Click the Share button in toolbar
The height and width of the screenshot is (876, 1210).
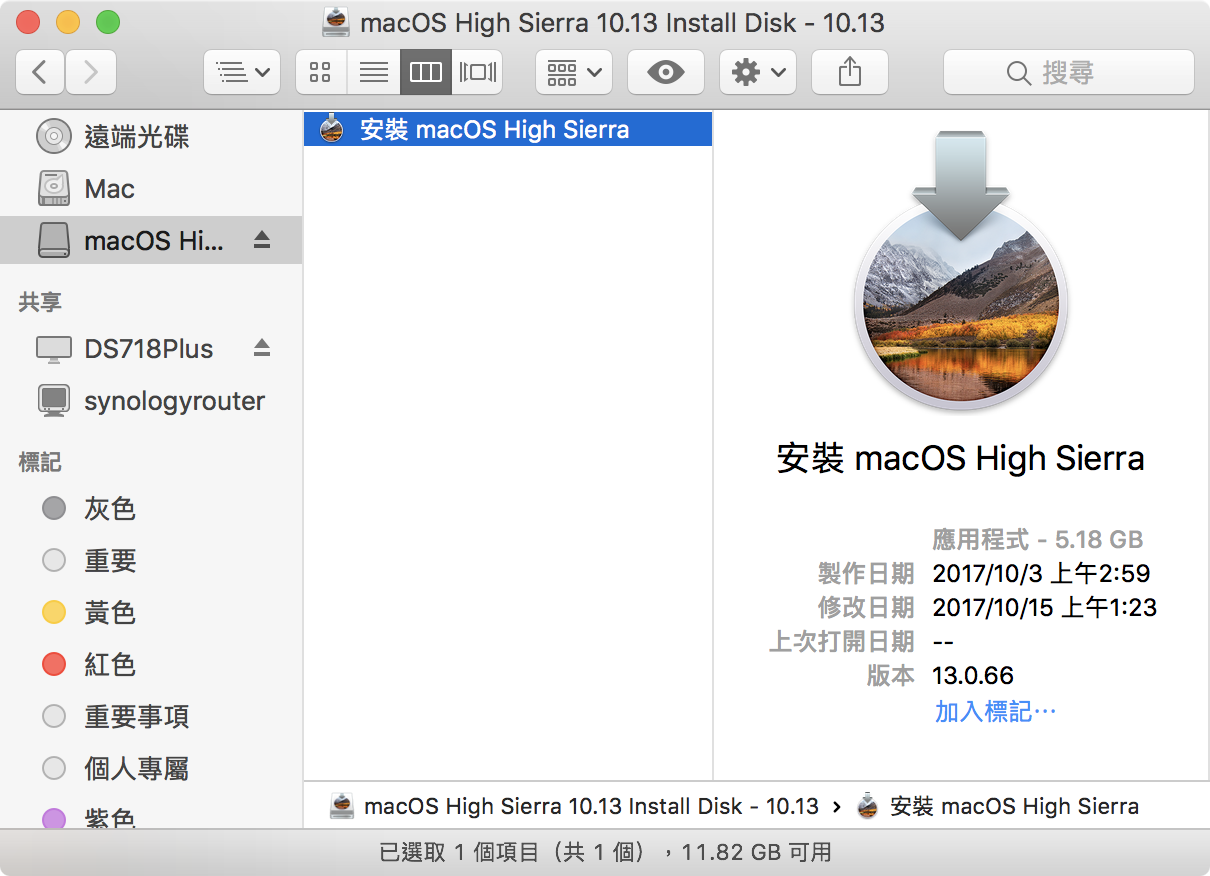coord(850,72)
